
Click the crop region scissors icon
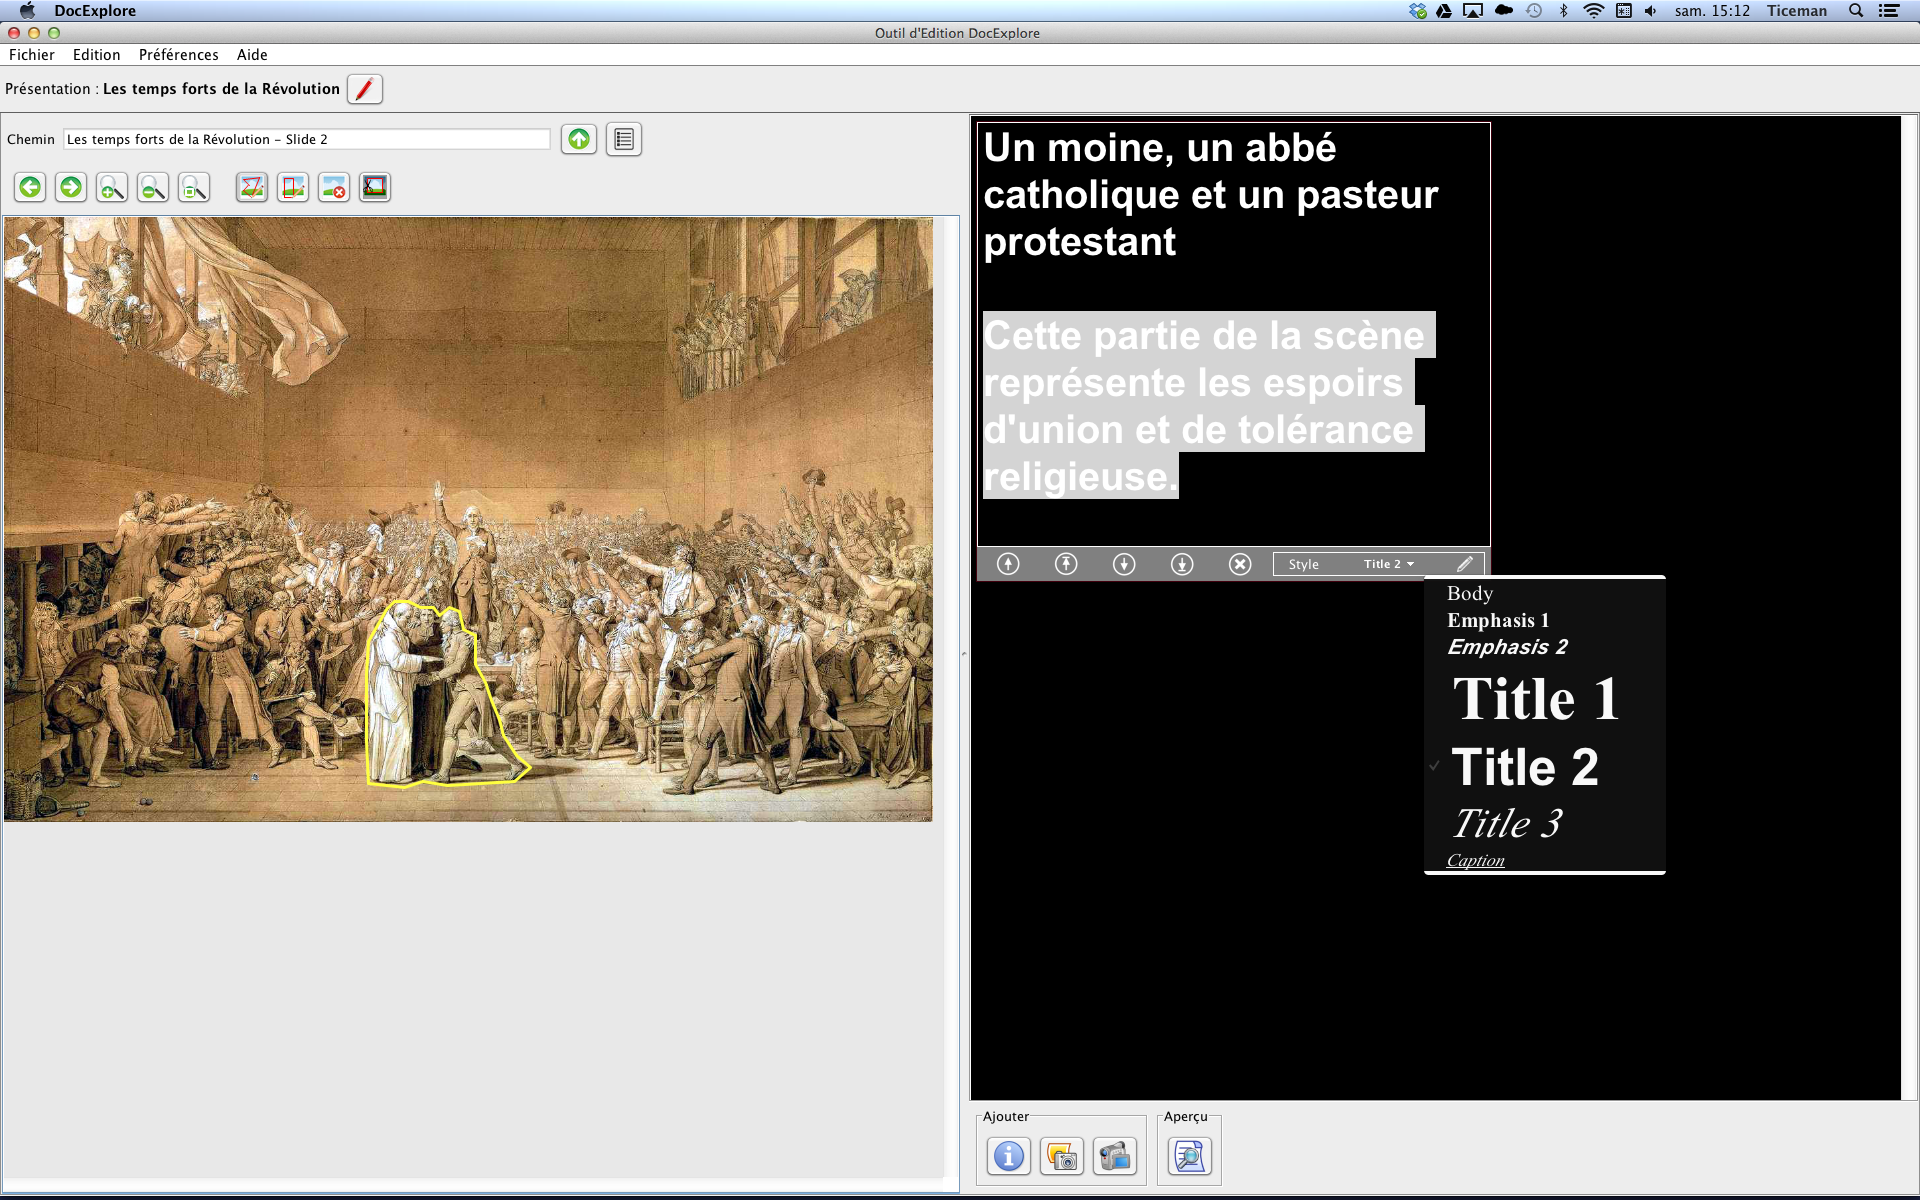[x=375, y=187]
